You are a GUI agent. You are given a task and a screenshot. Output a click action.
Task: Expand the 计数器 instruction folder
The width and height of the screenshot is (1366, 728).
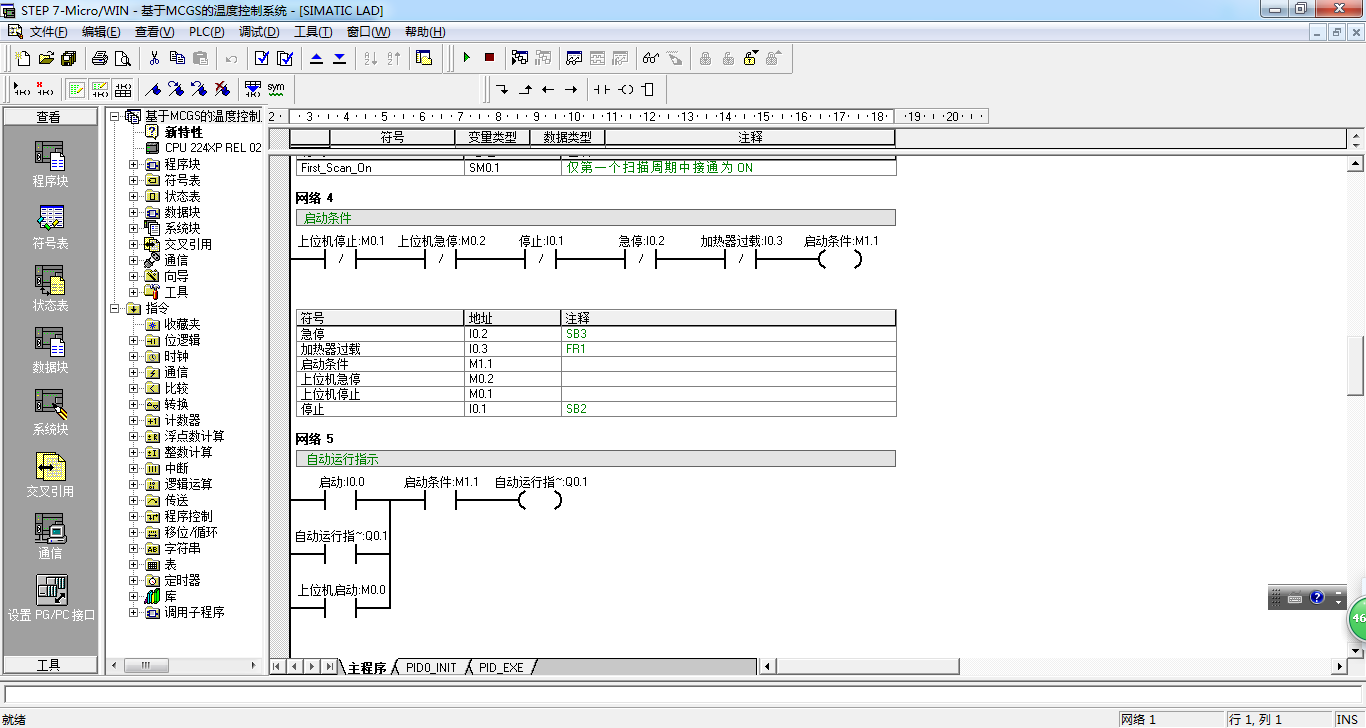[x=134, y=420]
